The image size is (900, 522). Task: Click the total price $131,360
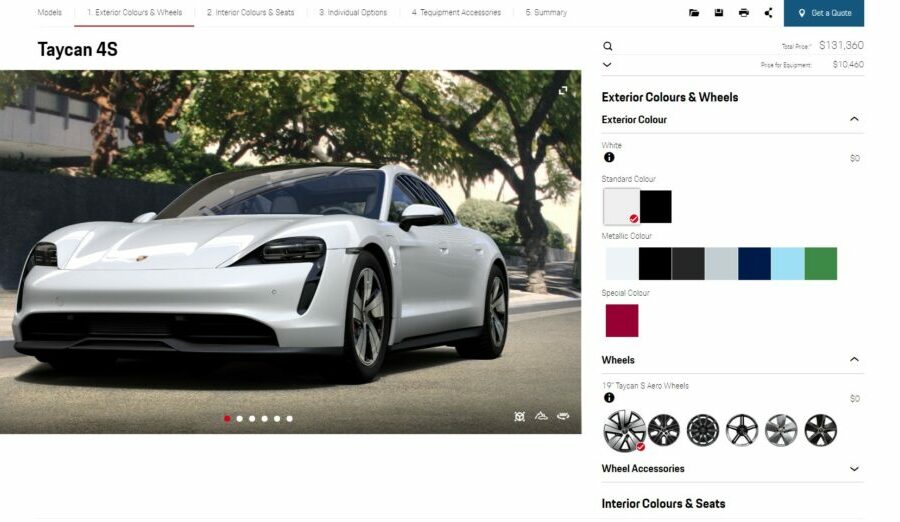point(841,45)
